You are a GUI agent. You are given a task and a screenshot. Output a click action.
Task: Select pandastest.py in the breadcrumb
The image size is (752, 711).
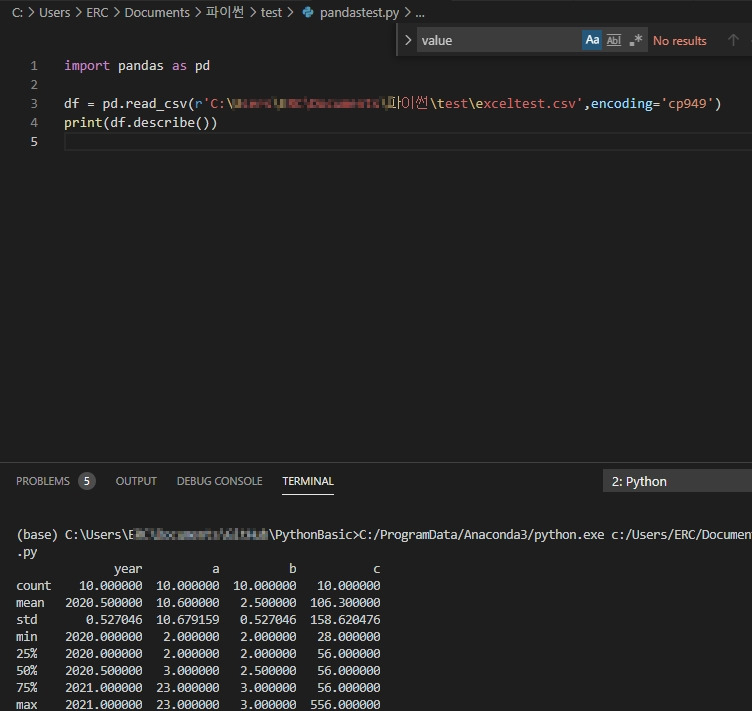click(359, 12)
